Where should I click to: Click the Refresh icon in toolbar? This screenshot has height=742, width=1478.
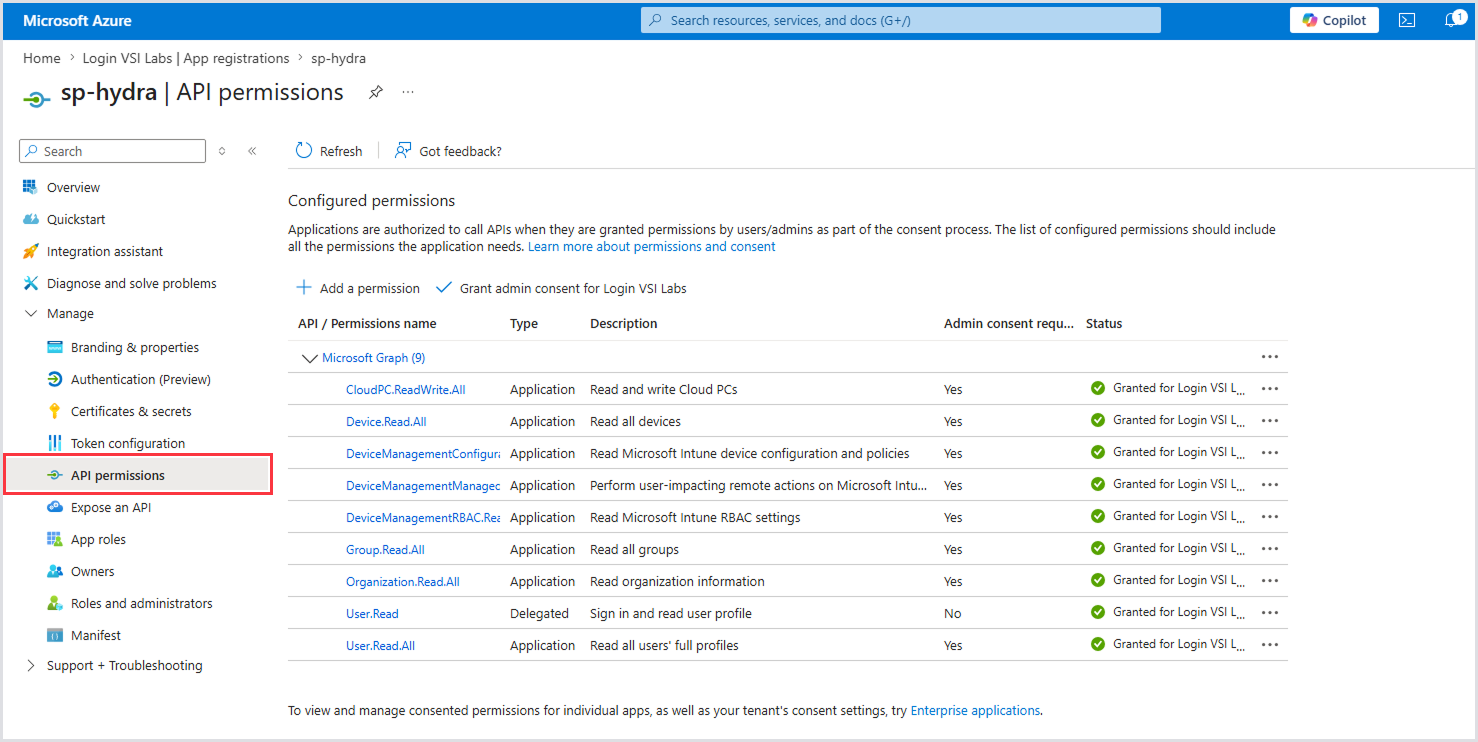304,151
